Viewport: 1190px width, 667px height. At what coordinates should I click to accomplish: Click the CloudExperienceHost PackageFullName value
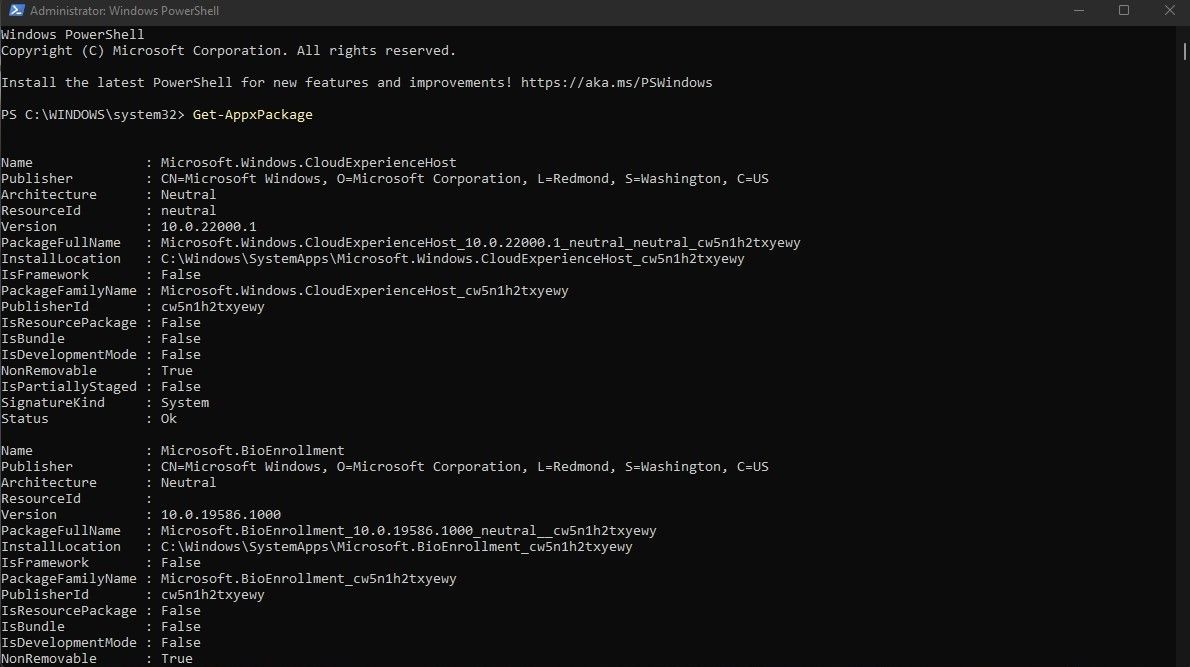[480, 242]
